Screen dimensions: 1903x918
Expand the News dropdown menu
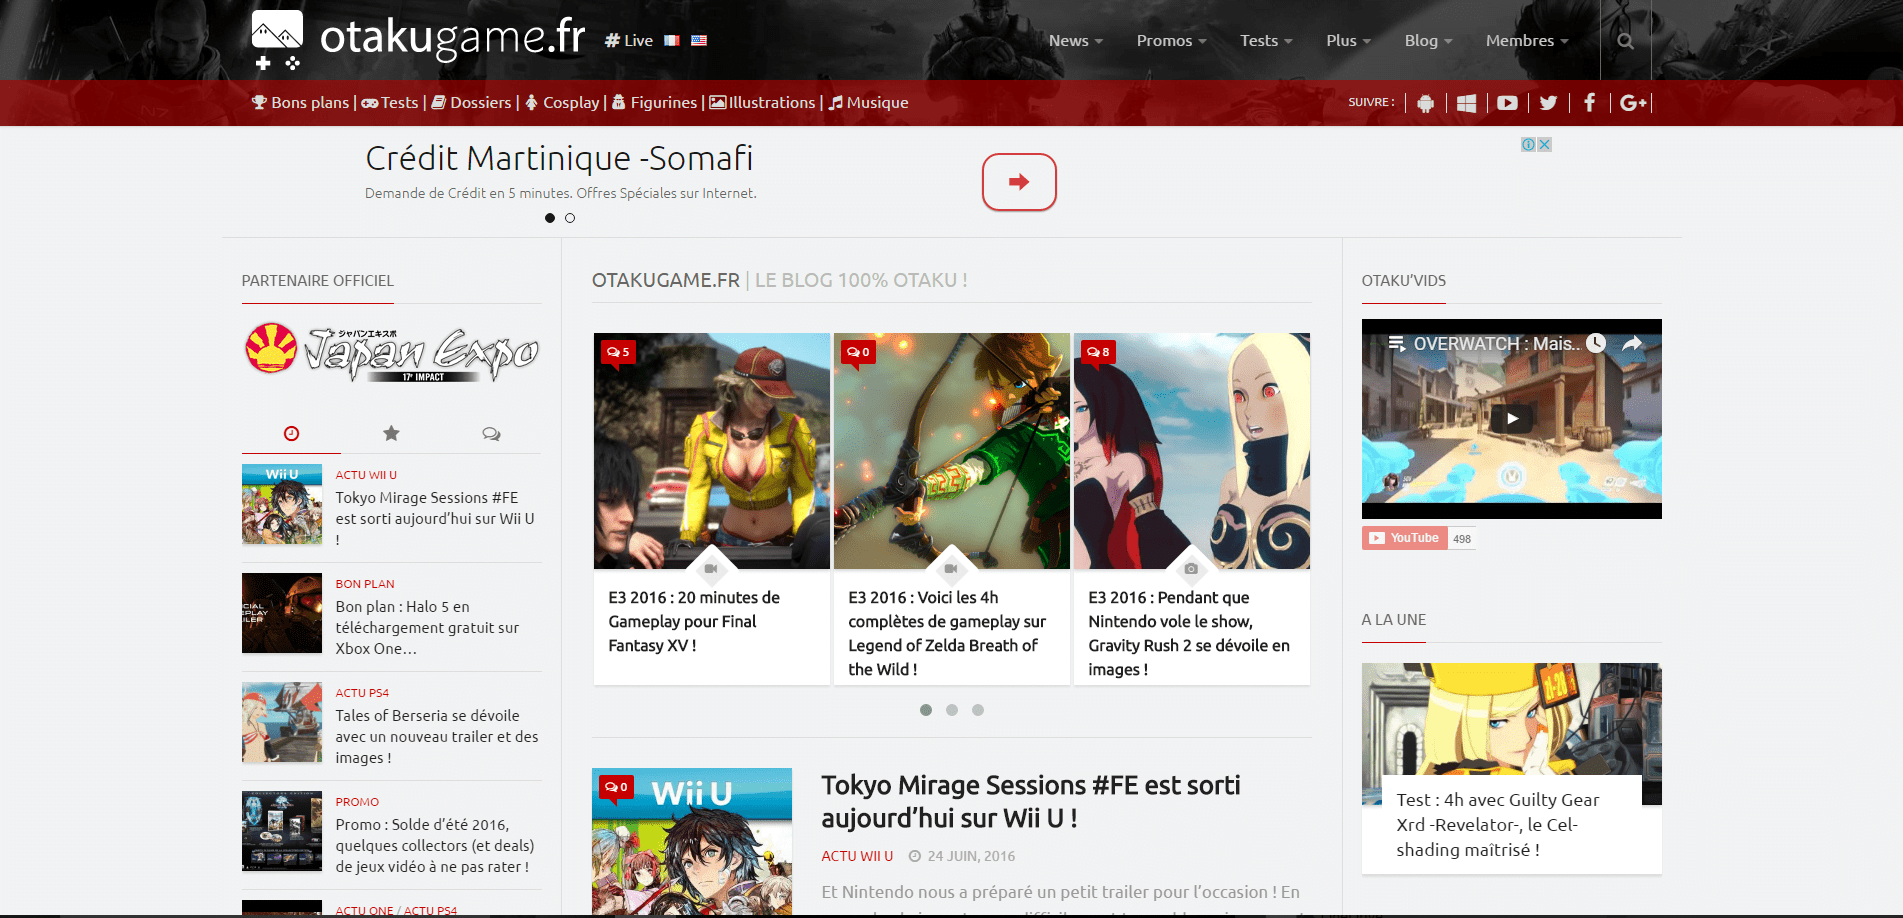(1076, 41)
